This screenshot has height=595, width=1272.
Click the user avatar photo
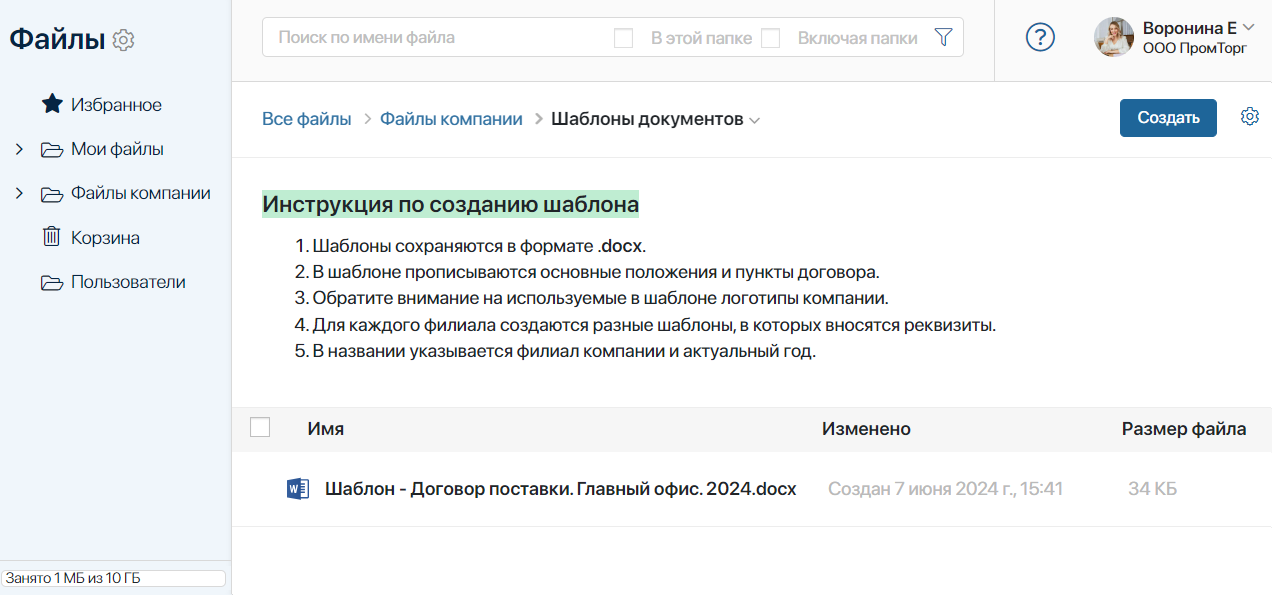(x=1114, y=37)
